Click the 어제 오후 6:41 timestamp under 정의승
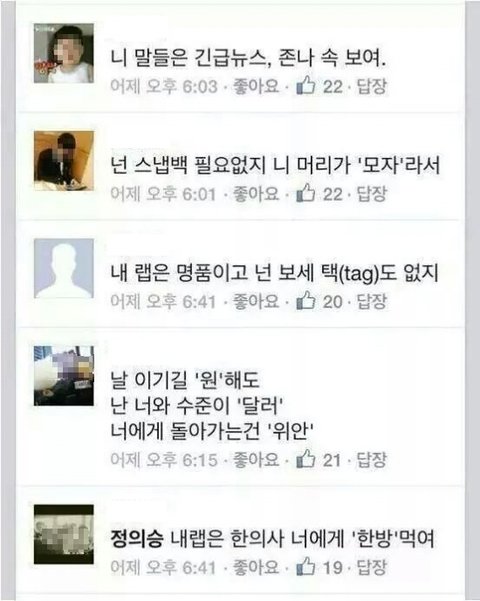 164,567
